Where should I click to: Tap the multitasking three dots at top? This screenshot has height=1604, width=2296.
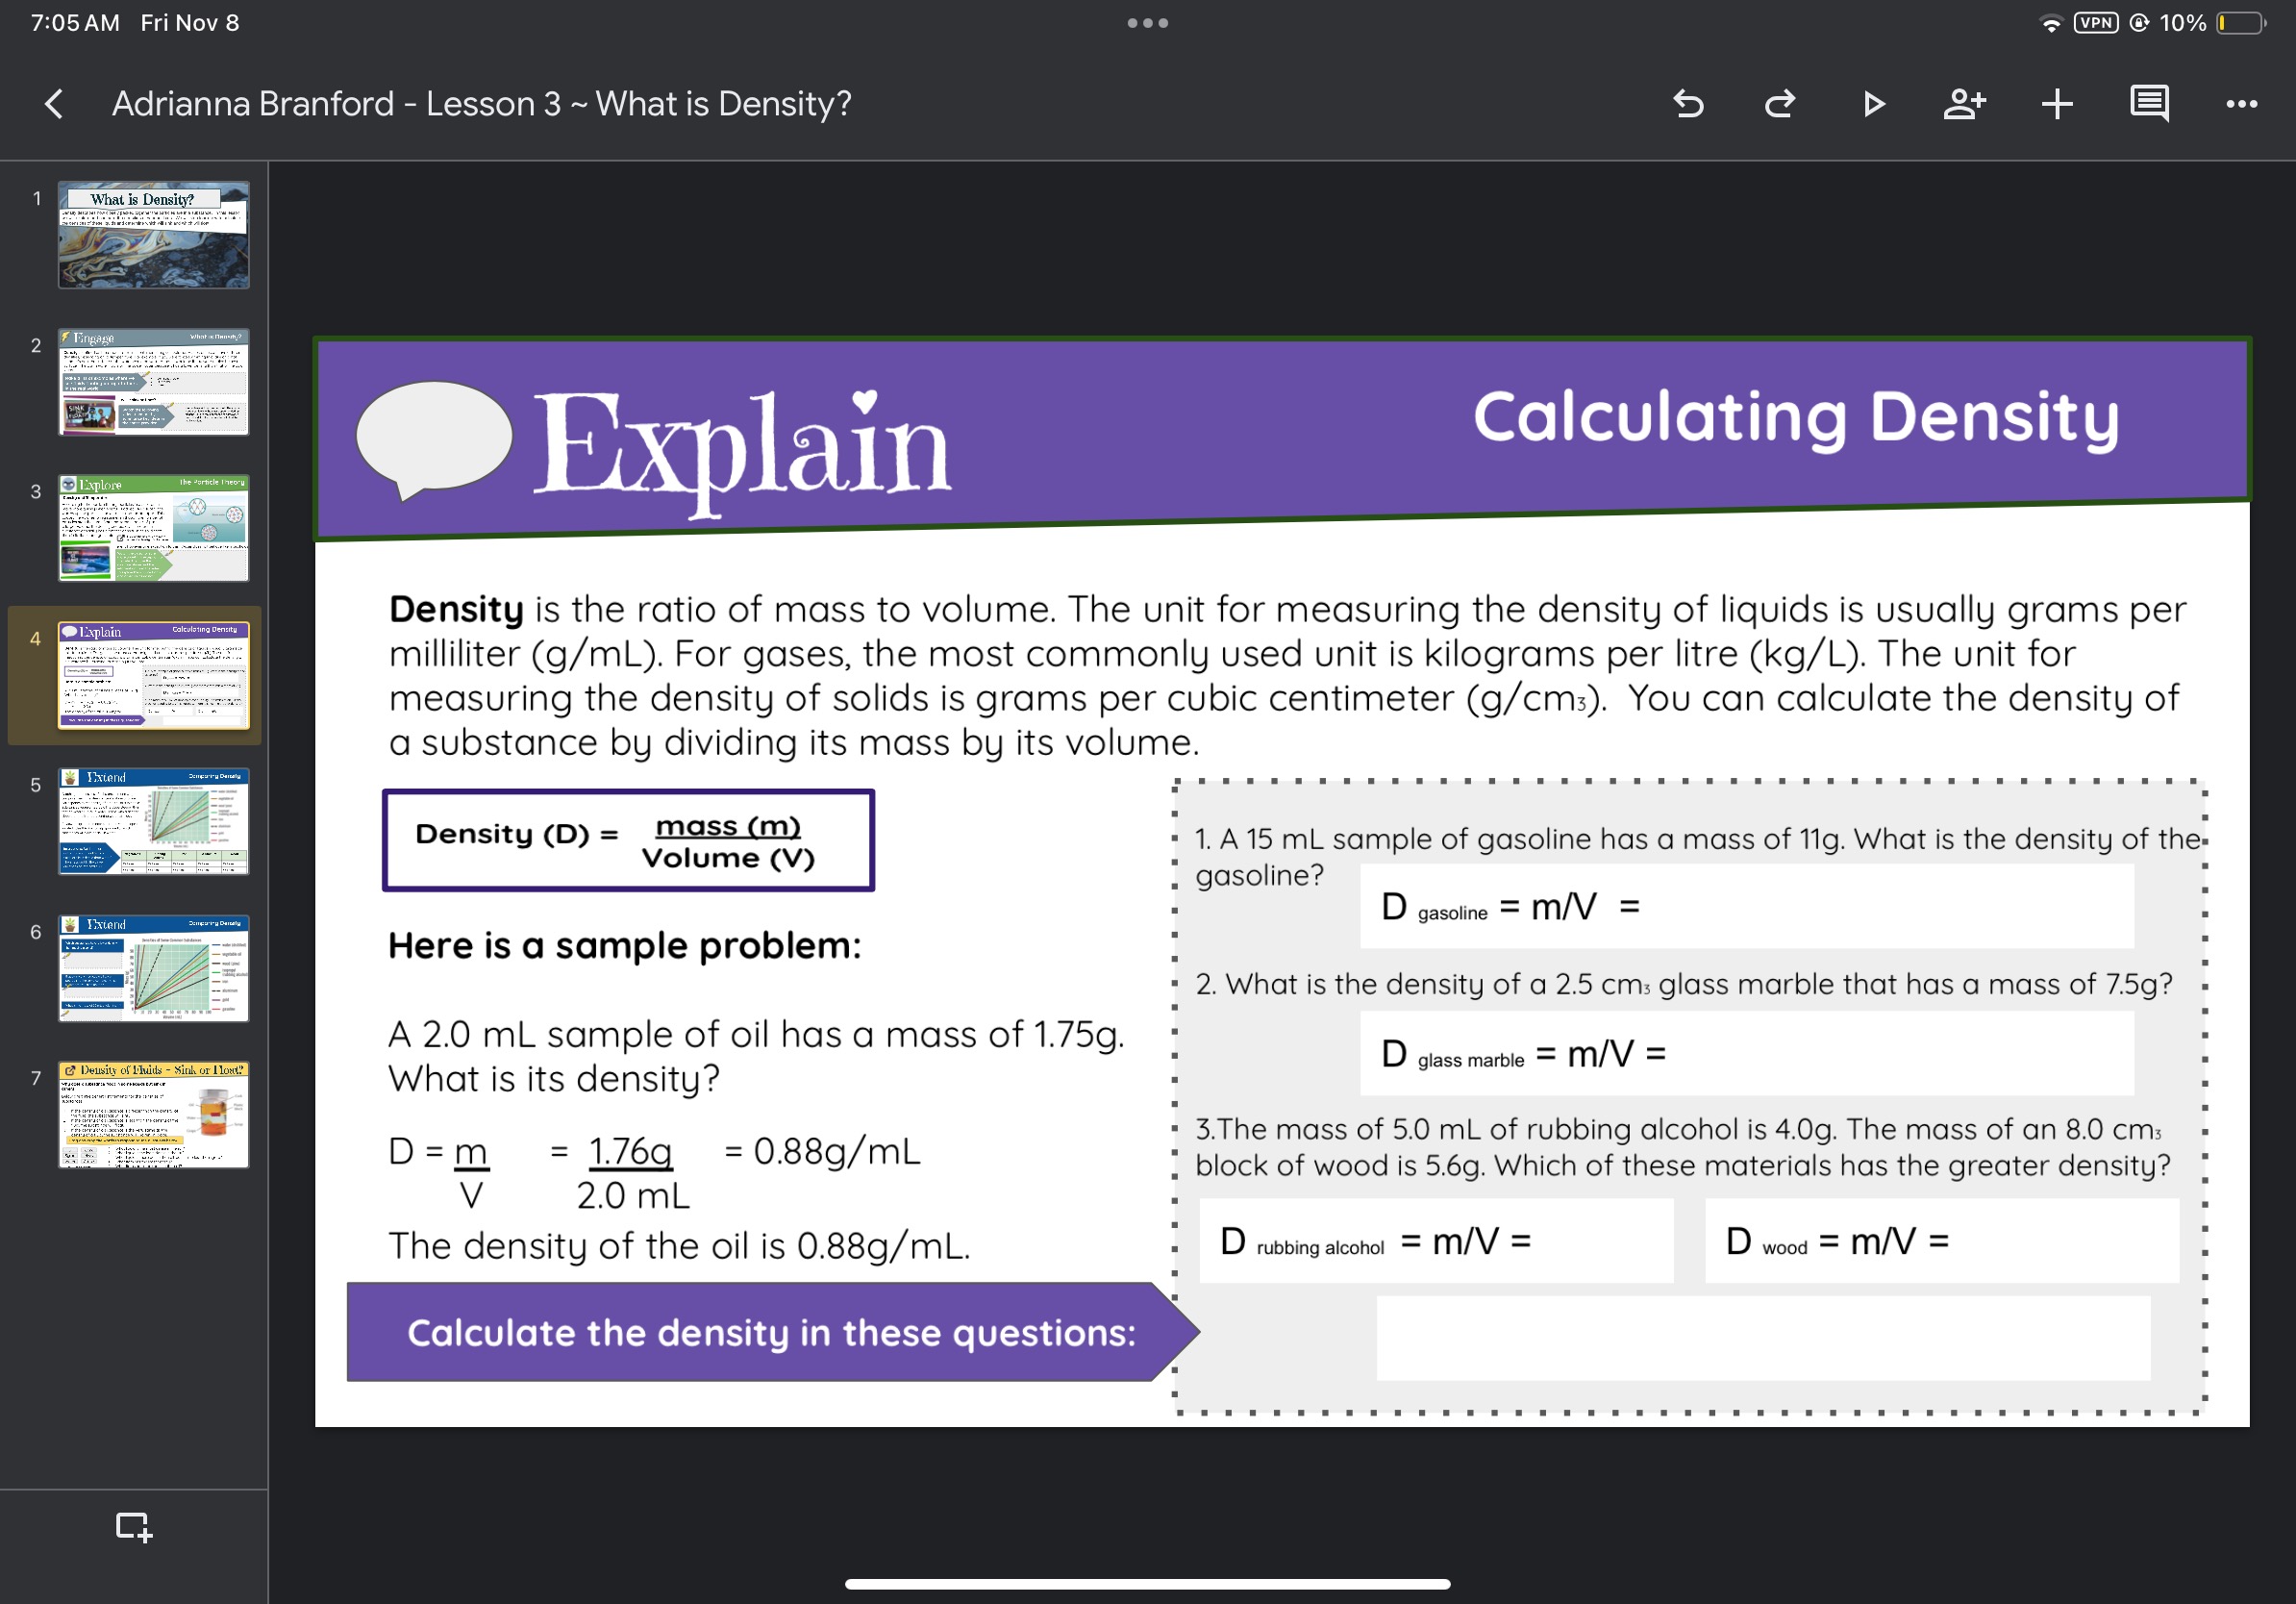point(1148,23)
